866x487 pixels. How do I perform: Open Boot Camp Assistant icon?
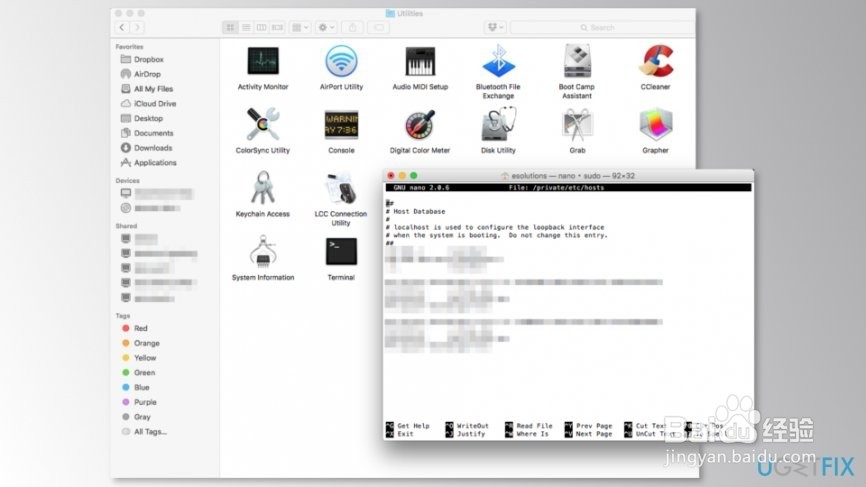coord(577,61)
